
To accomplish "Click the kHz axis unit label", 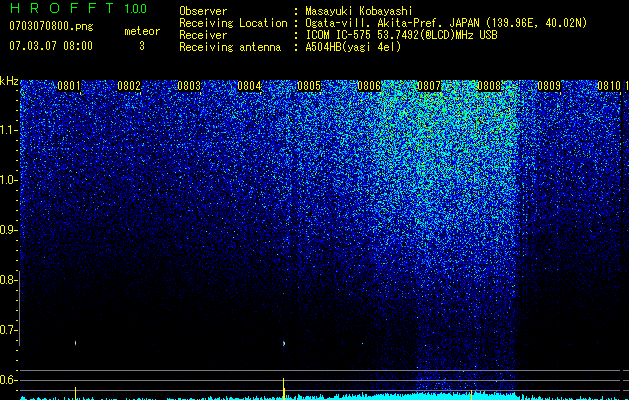I will pos(9,81).
